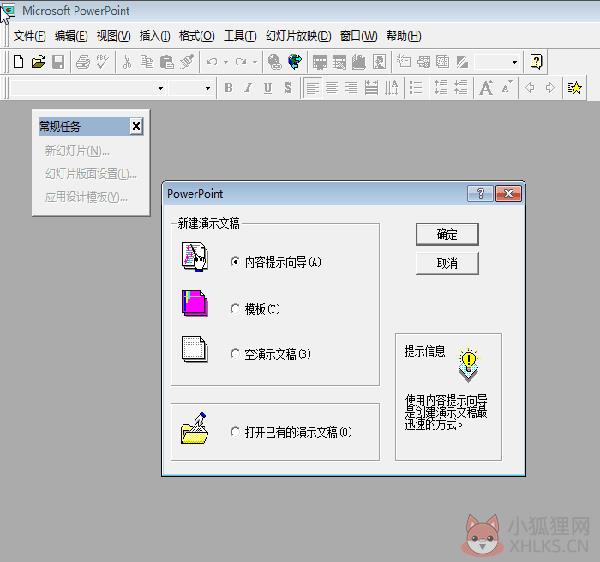The width and height of the screenshot is (600, 562).
Task: Open the 编辑 menu
Action: tap(71, 36)
